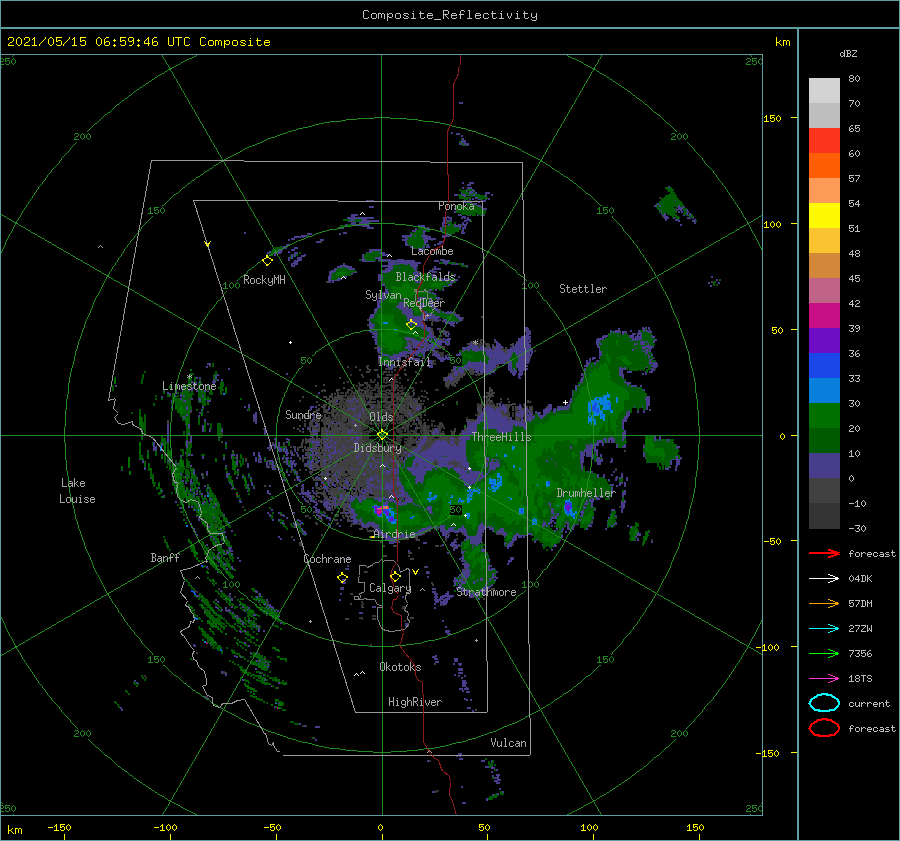
Task: Click the Drumheller city label
Action: coord(586,493)
